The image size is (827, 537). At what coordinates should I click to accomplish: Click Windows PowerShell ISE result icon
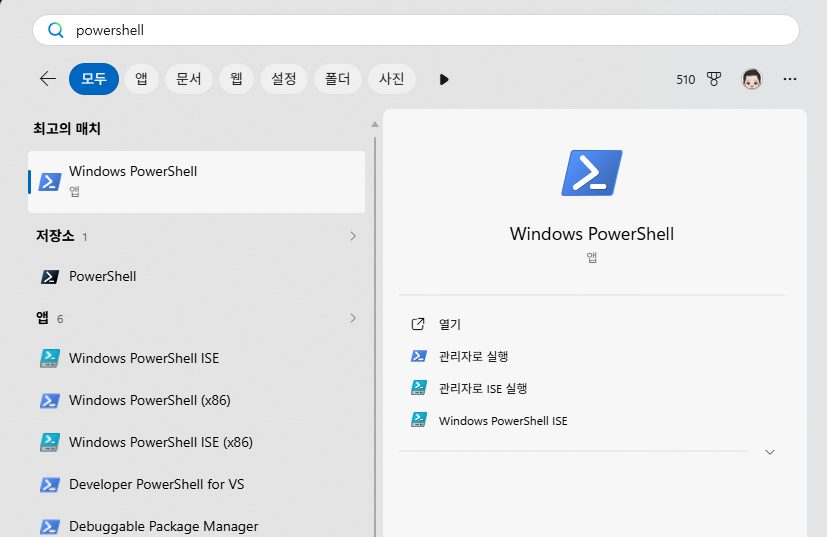(x=50, y=358)
